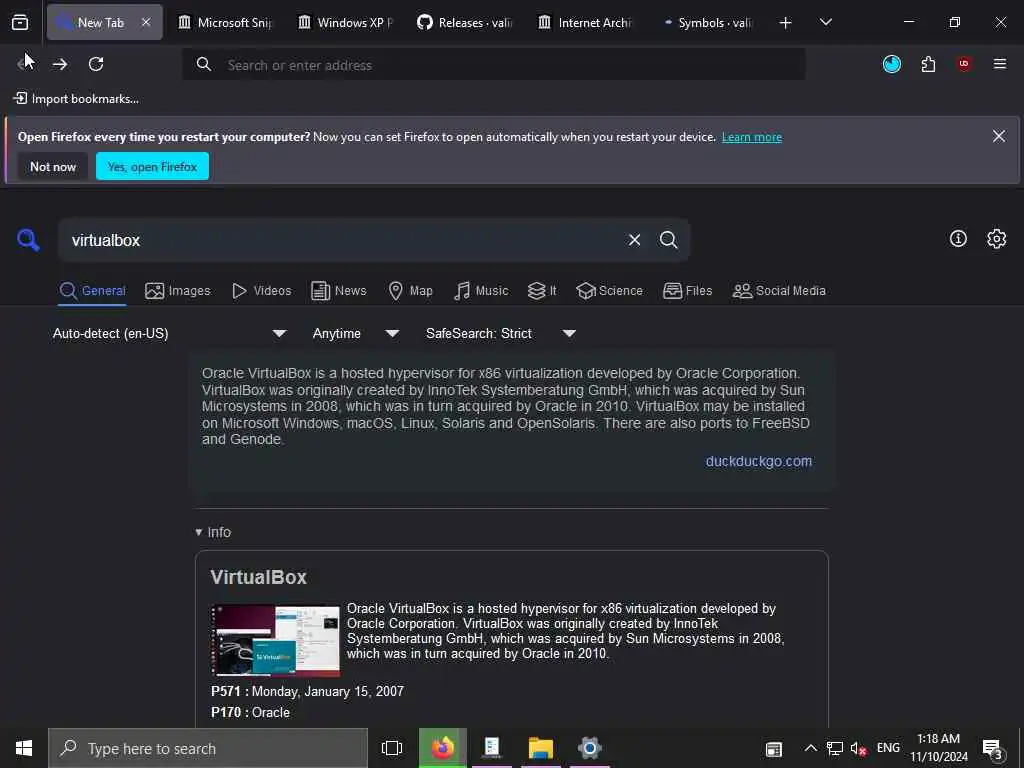Image resolution: width=1024 pixels, height=768 pixels.
Task: Open File Explorer from the taskbar
Action: (541, 748)
